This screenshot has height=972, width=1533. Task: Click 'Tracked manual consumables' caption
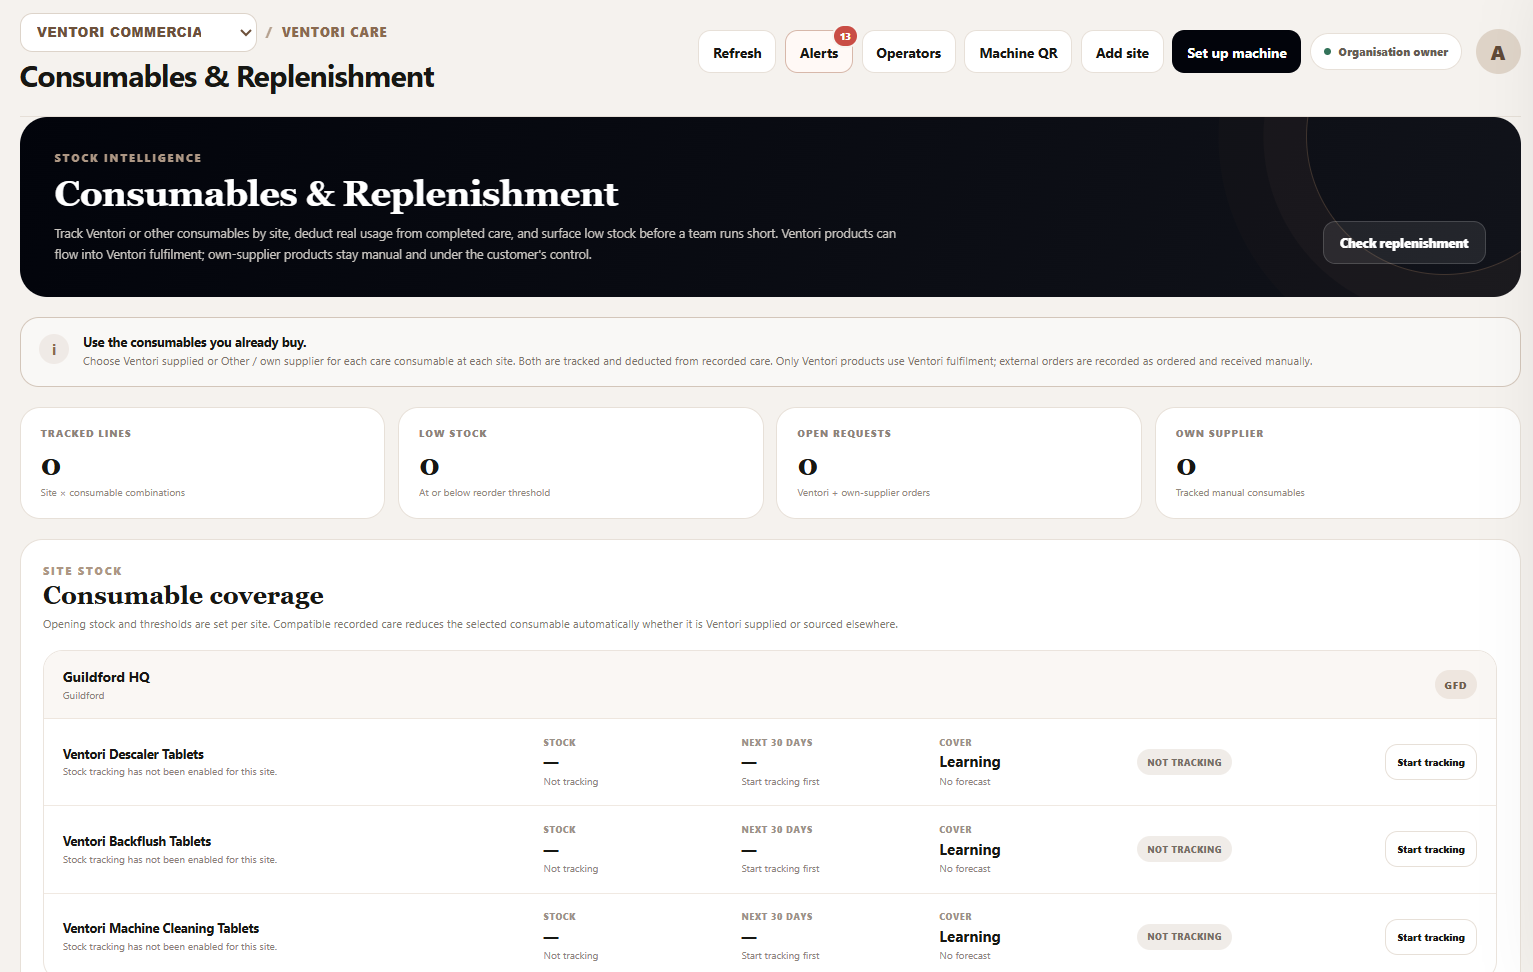[1240, 493]
